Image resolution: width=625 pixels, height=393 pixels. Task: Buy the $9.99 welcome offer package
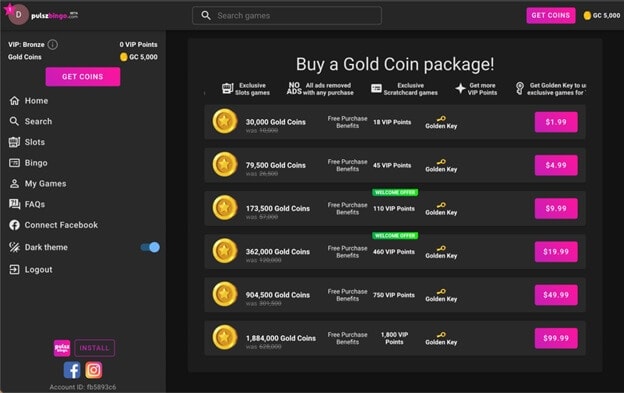click(556, 208)
